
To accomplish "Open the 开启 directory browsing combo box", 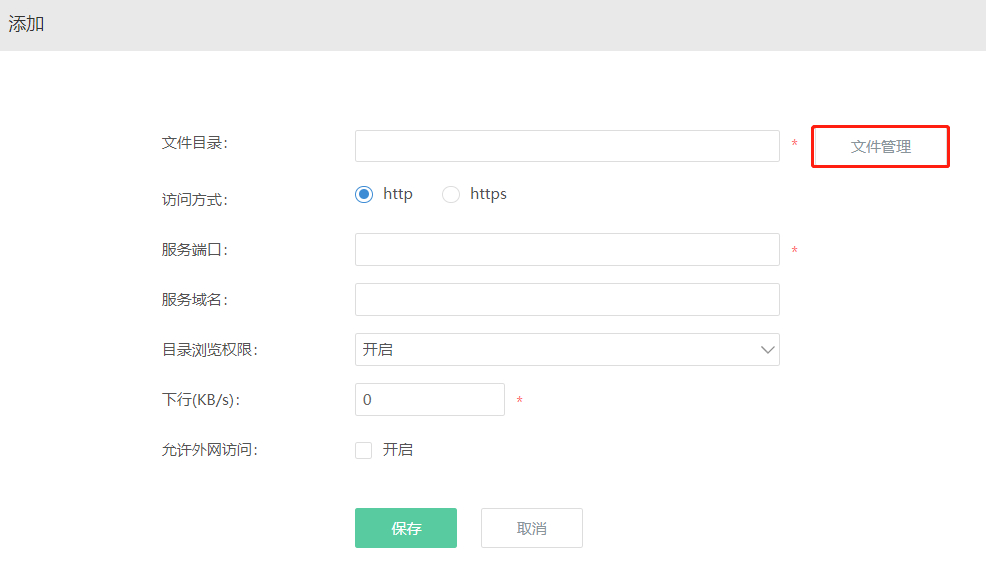I will pos(567,350).
